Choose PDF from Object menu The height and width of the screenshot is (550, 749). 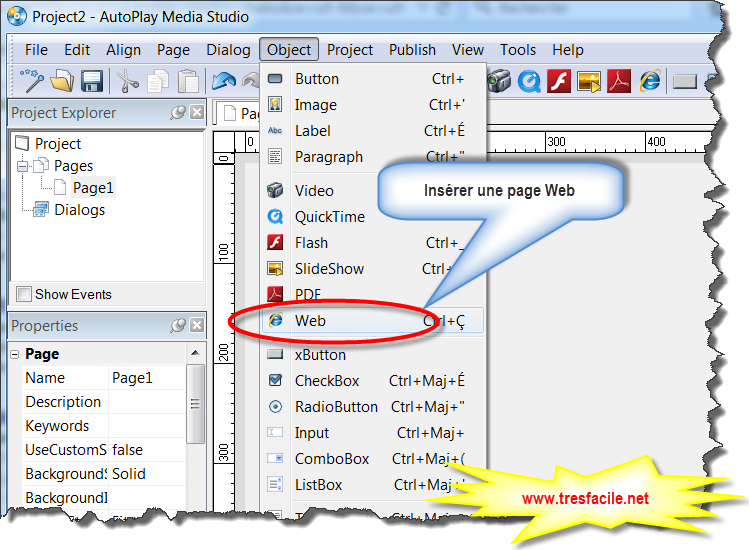pos(373,294)
